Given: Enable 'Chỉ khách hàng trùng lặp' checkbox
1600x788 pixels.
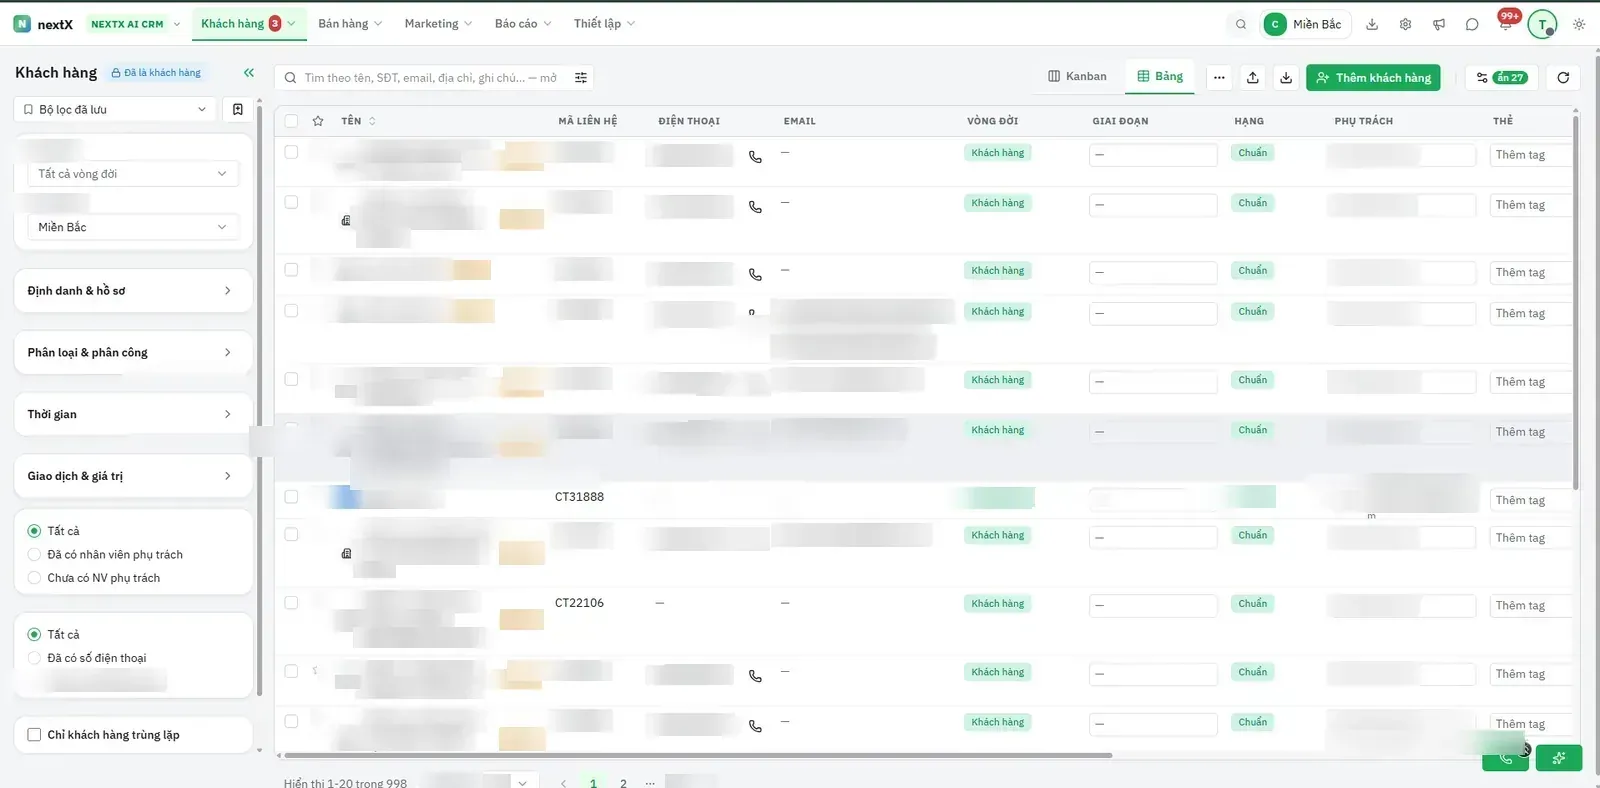Looking at the screenshot, I should [34, 735].
